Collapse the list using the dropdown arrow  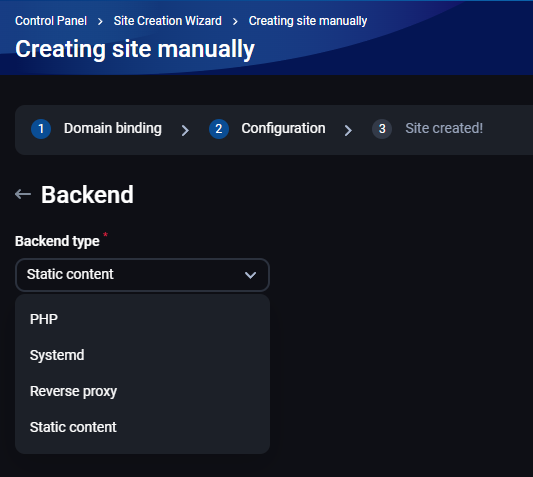click(x=251, y=275)
